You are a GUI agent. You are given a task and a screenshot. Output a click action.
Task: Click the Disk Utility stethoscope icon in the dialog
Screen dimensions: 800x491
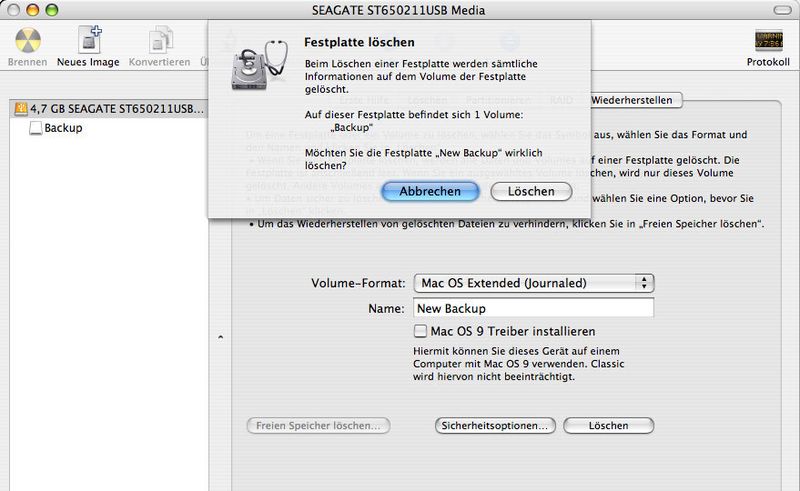pos(260,65)
